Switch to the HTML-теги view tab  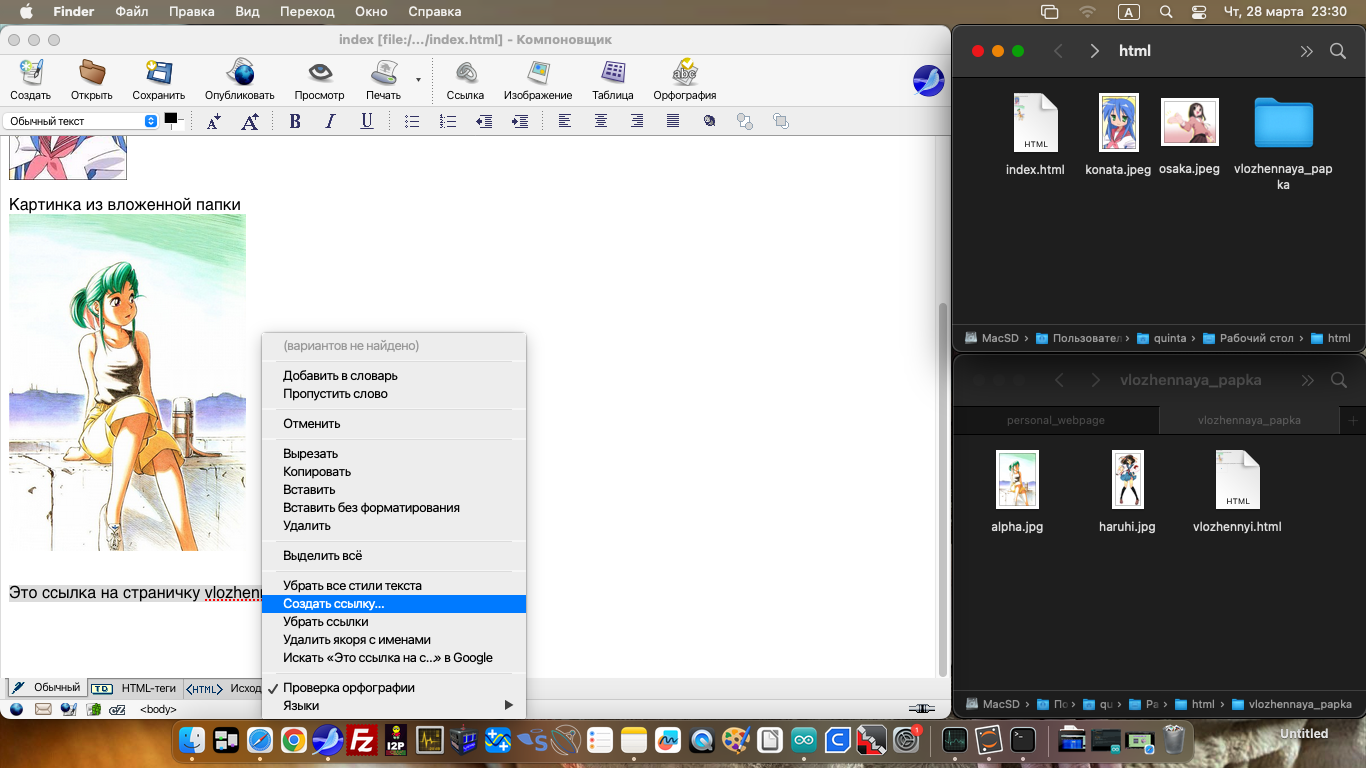pos(136,688)
